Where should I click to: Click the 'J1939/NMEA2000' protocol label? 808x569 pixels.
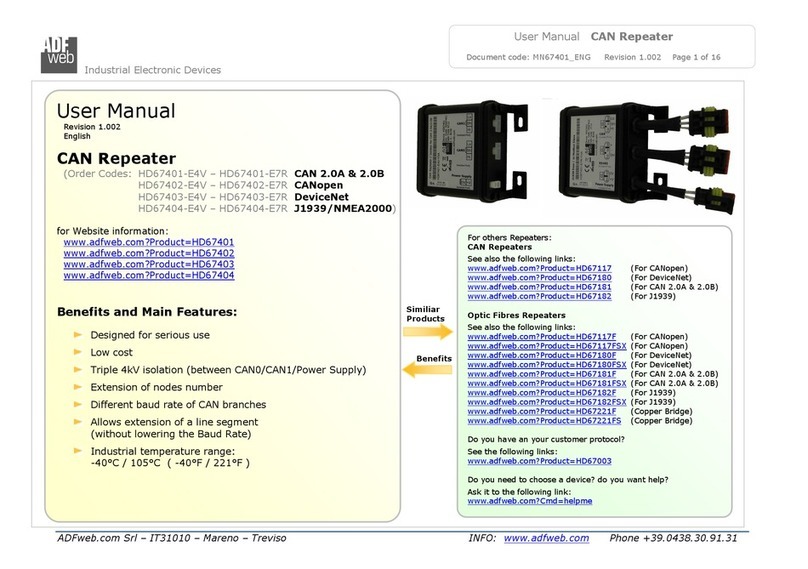tap(343, 208)
